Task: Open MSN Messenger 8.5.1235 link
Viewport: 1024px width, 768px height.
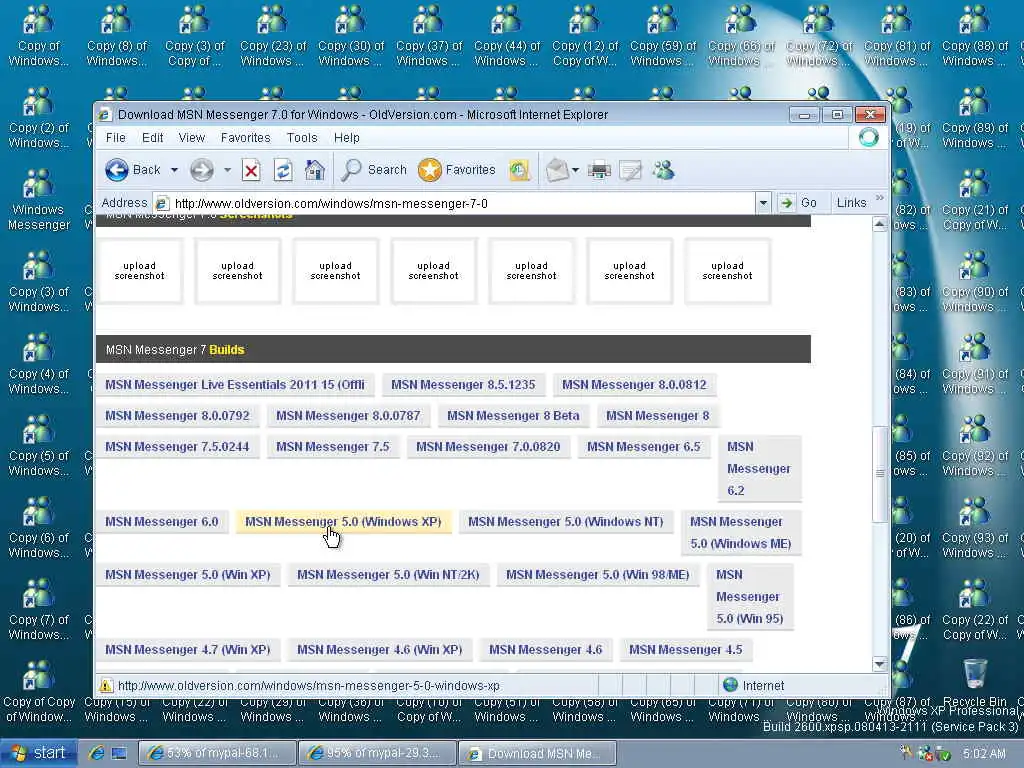Action: 463,385
